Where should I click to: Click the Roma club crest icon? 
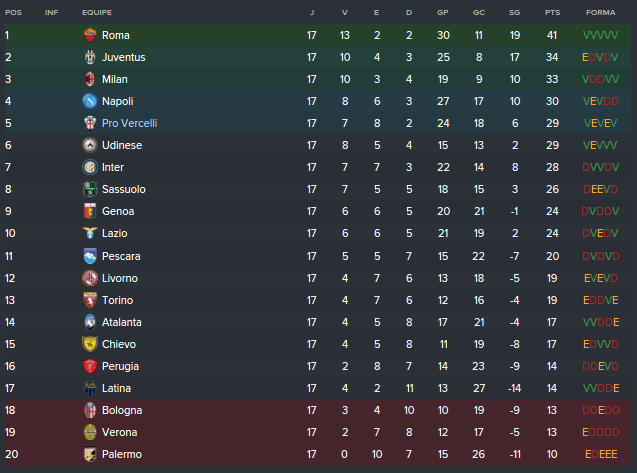click(x=89, y=35)
